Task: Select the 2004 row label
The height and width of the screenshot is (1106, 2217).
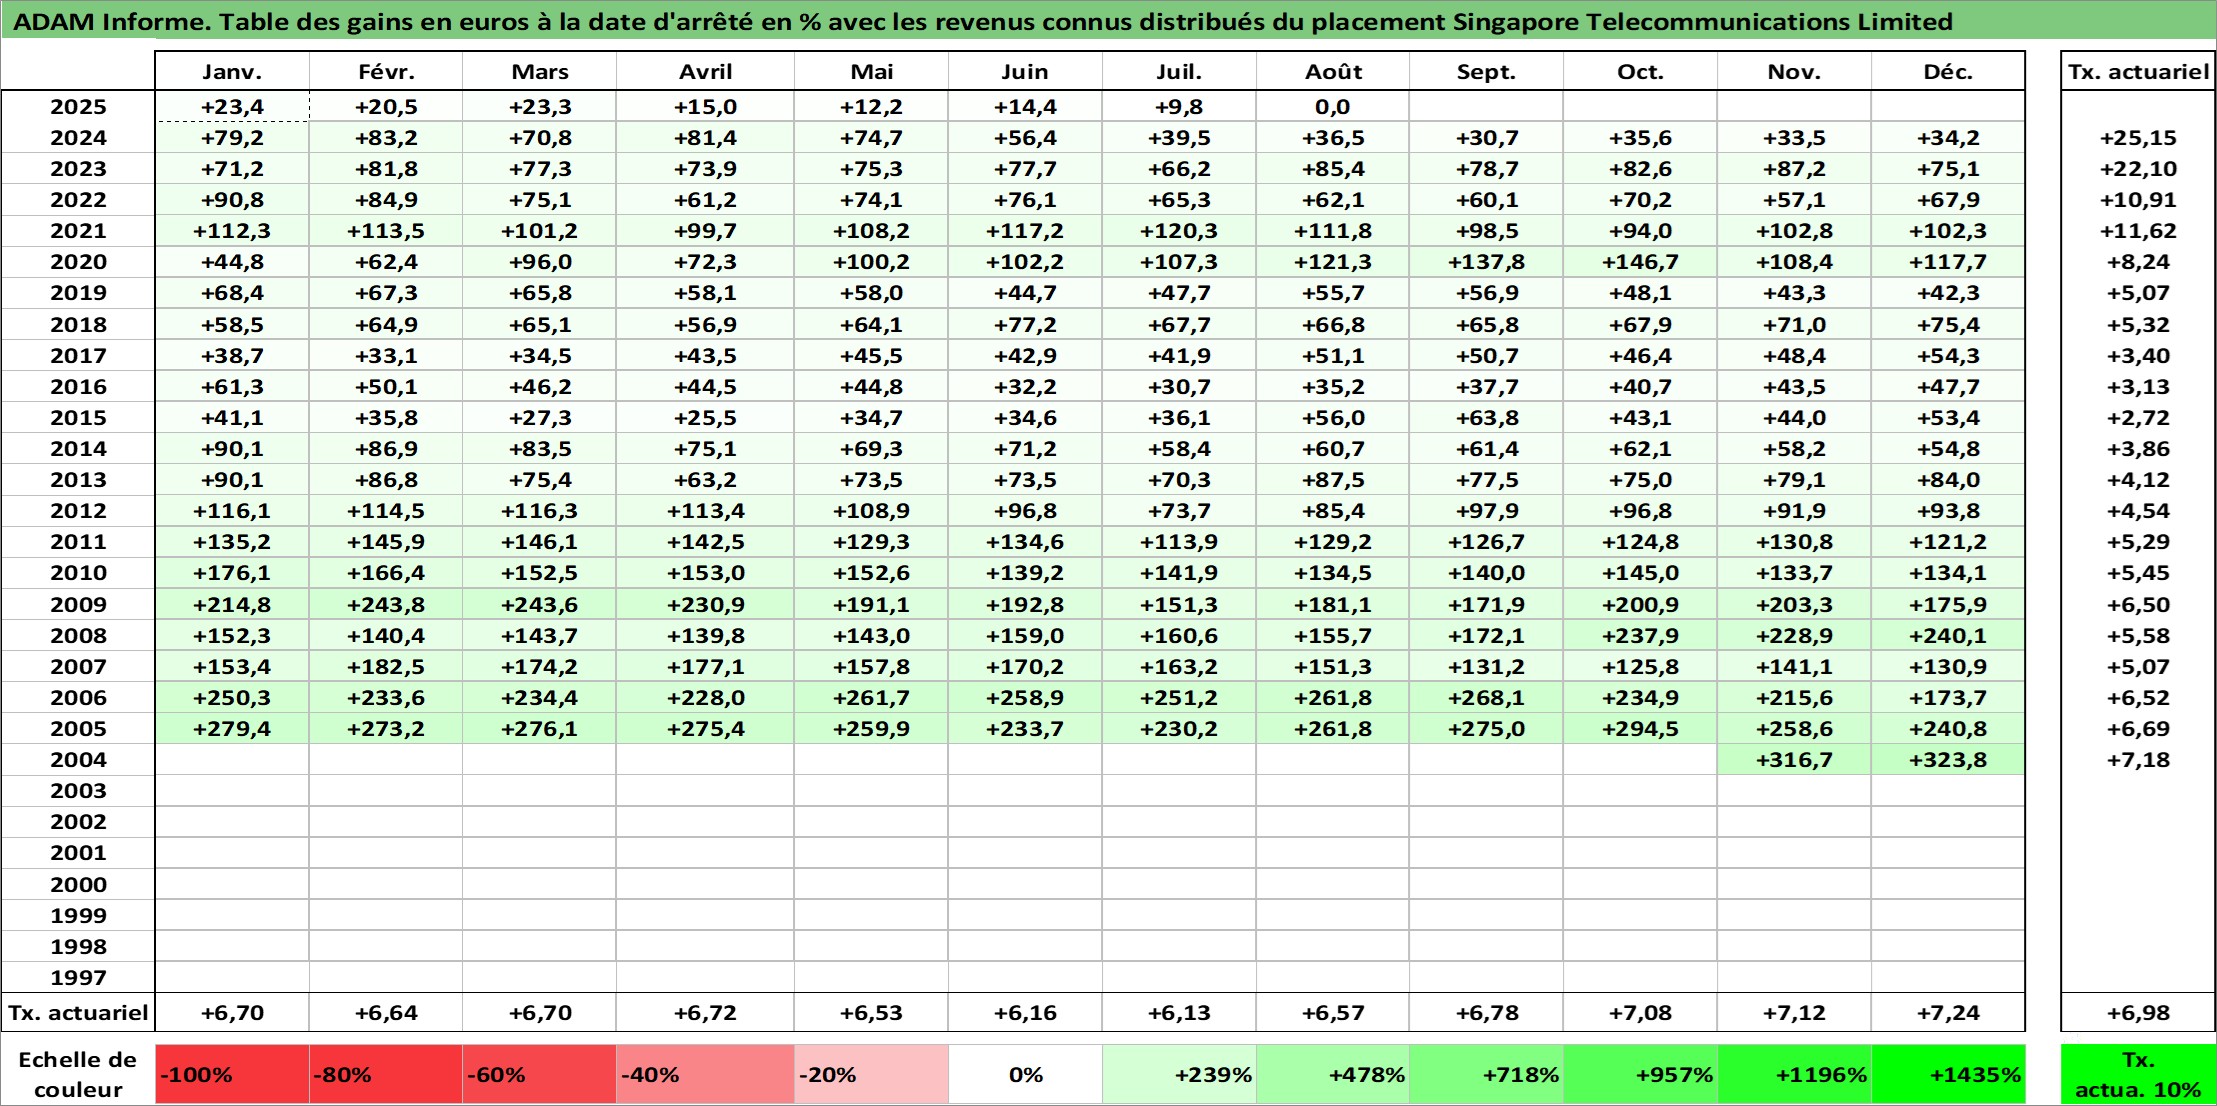Action: pyautogui.click(x=78, y=760)
